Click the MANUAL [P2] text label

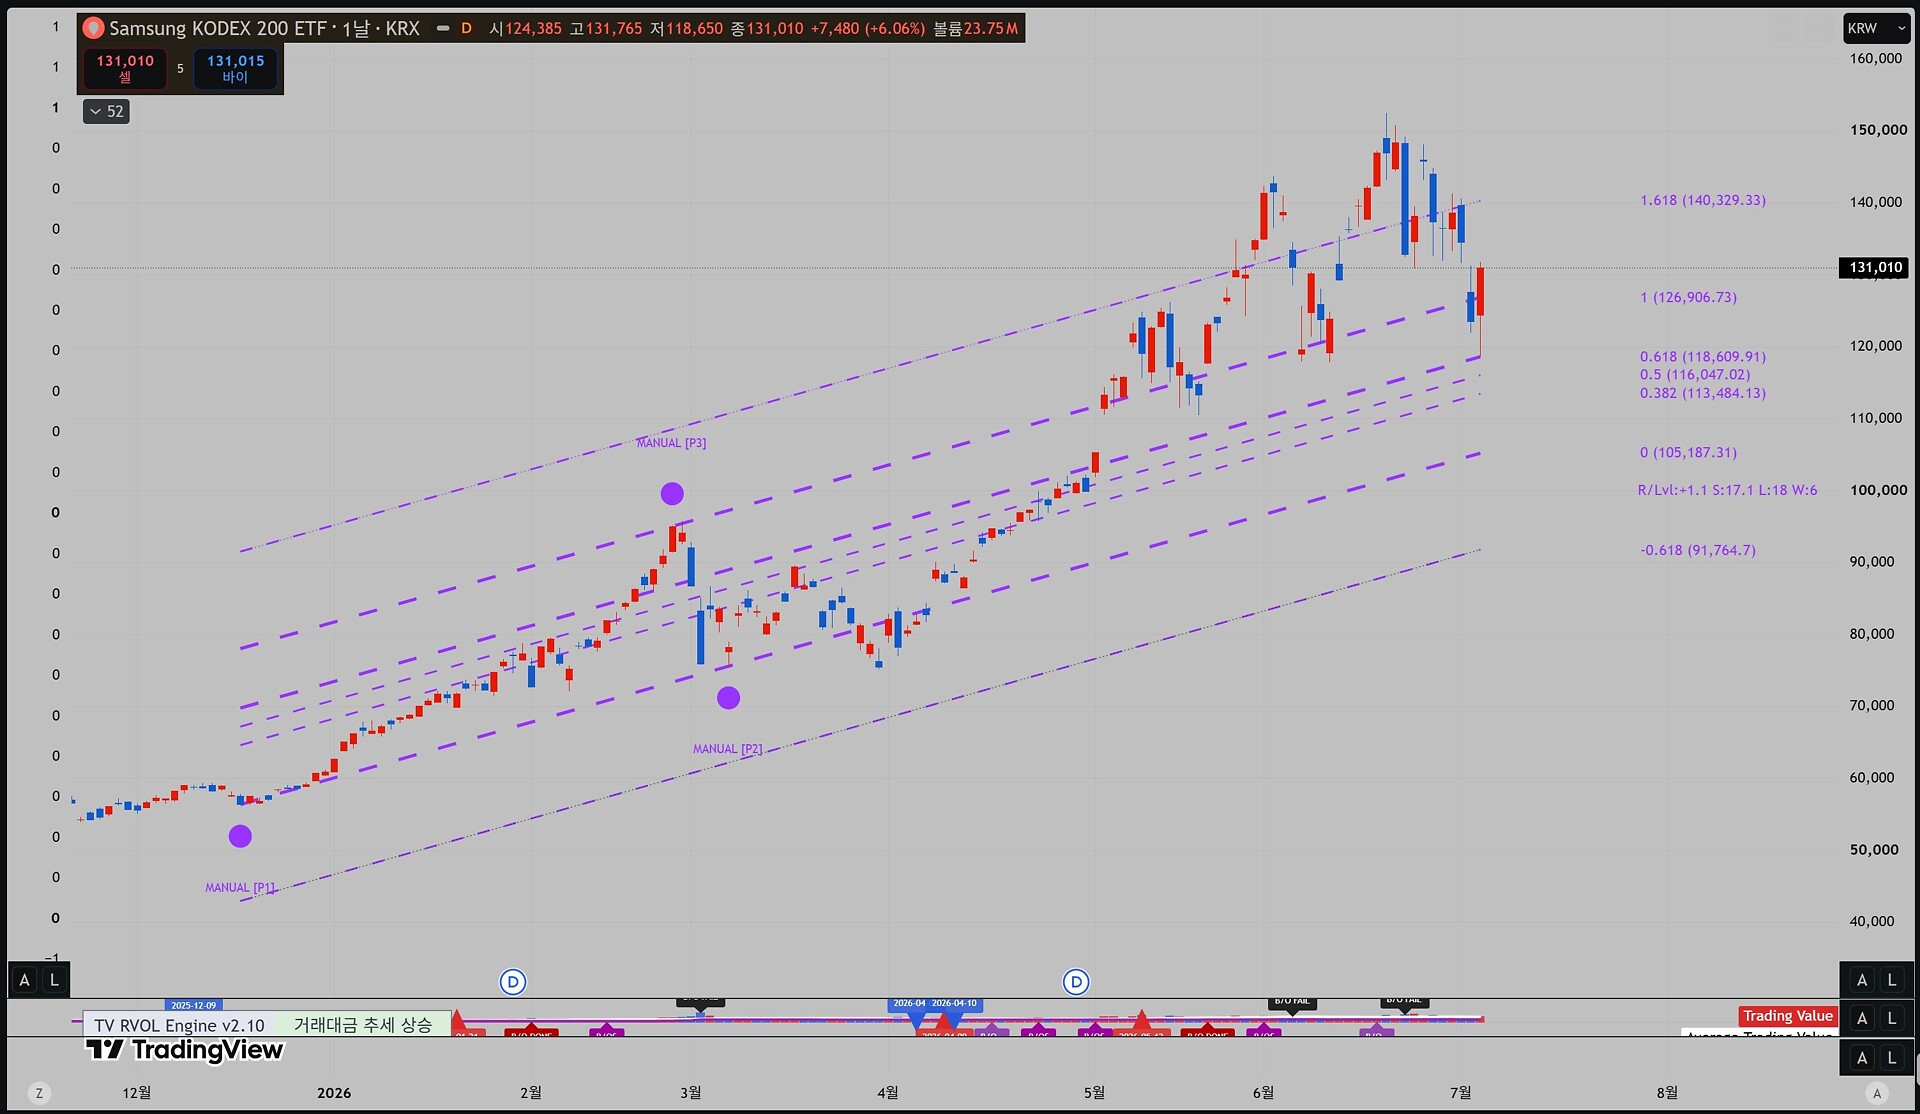(728, 749)
